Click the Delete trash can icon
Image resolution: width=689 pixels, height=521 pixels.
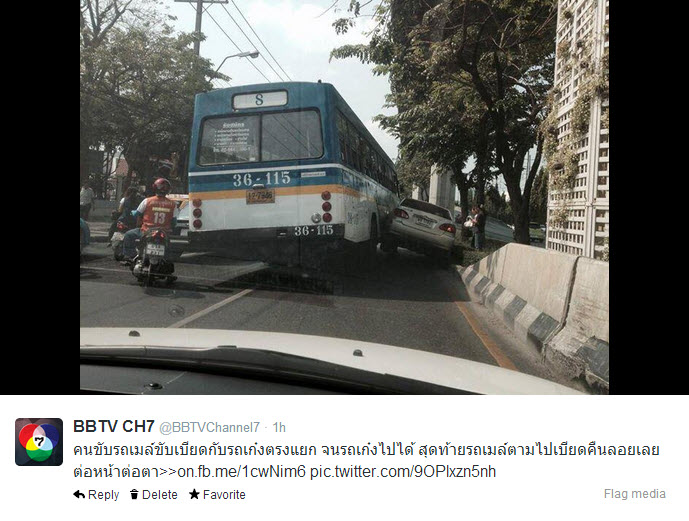pyautogui.click(x=134, y=494)
